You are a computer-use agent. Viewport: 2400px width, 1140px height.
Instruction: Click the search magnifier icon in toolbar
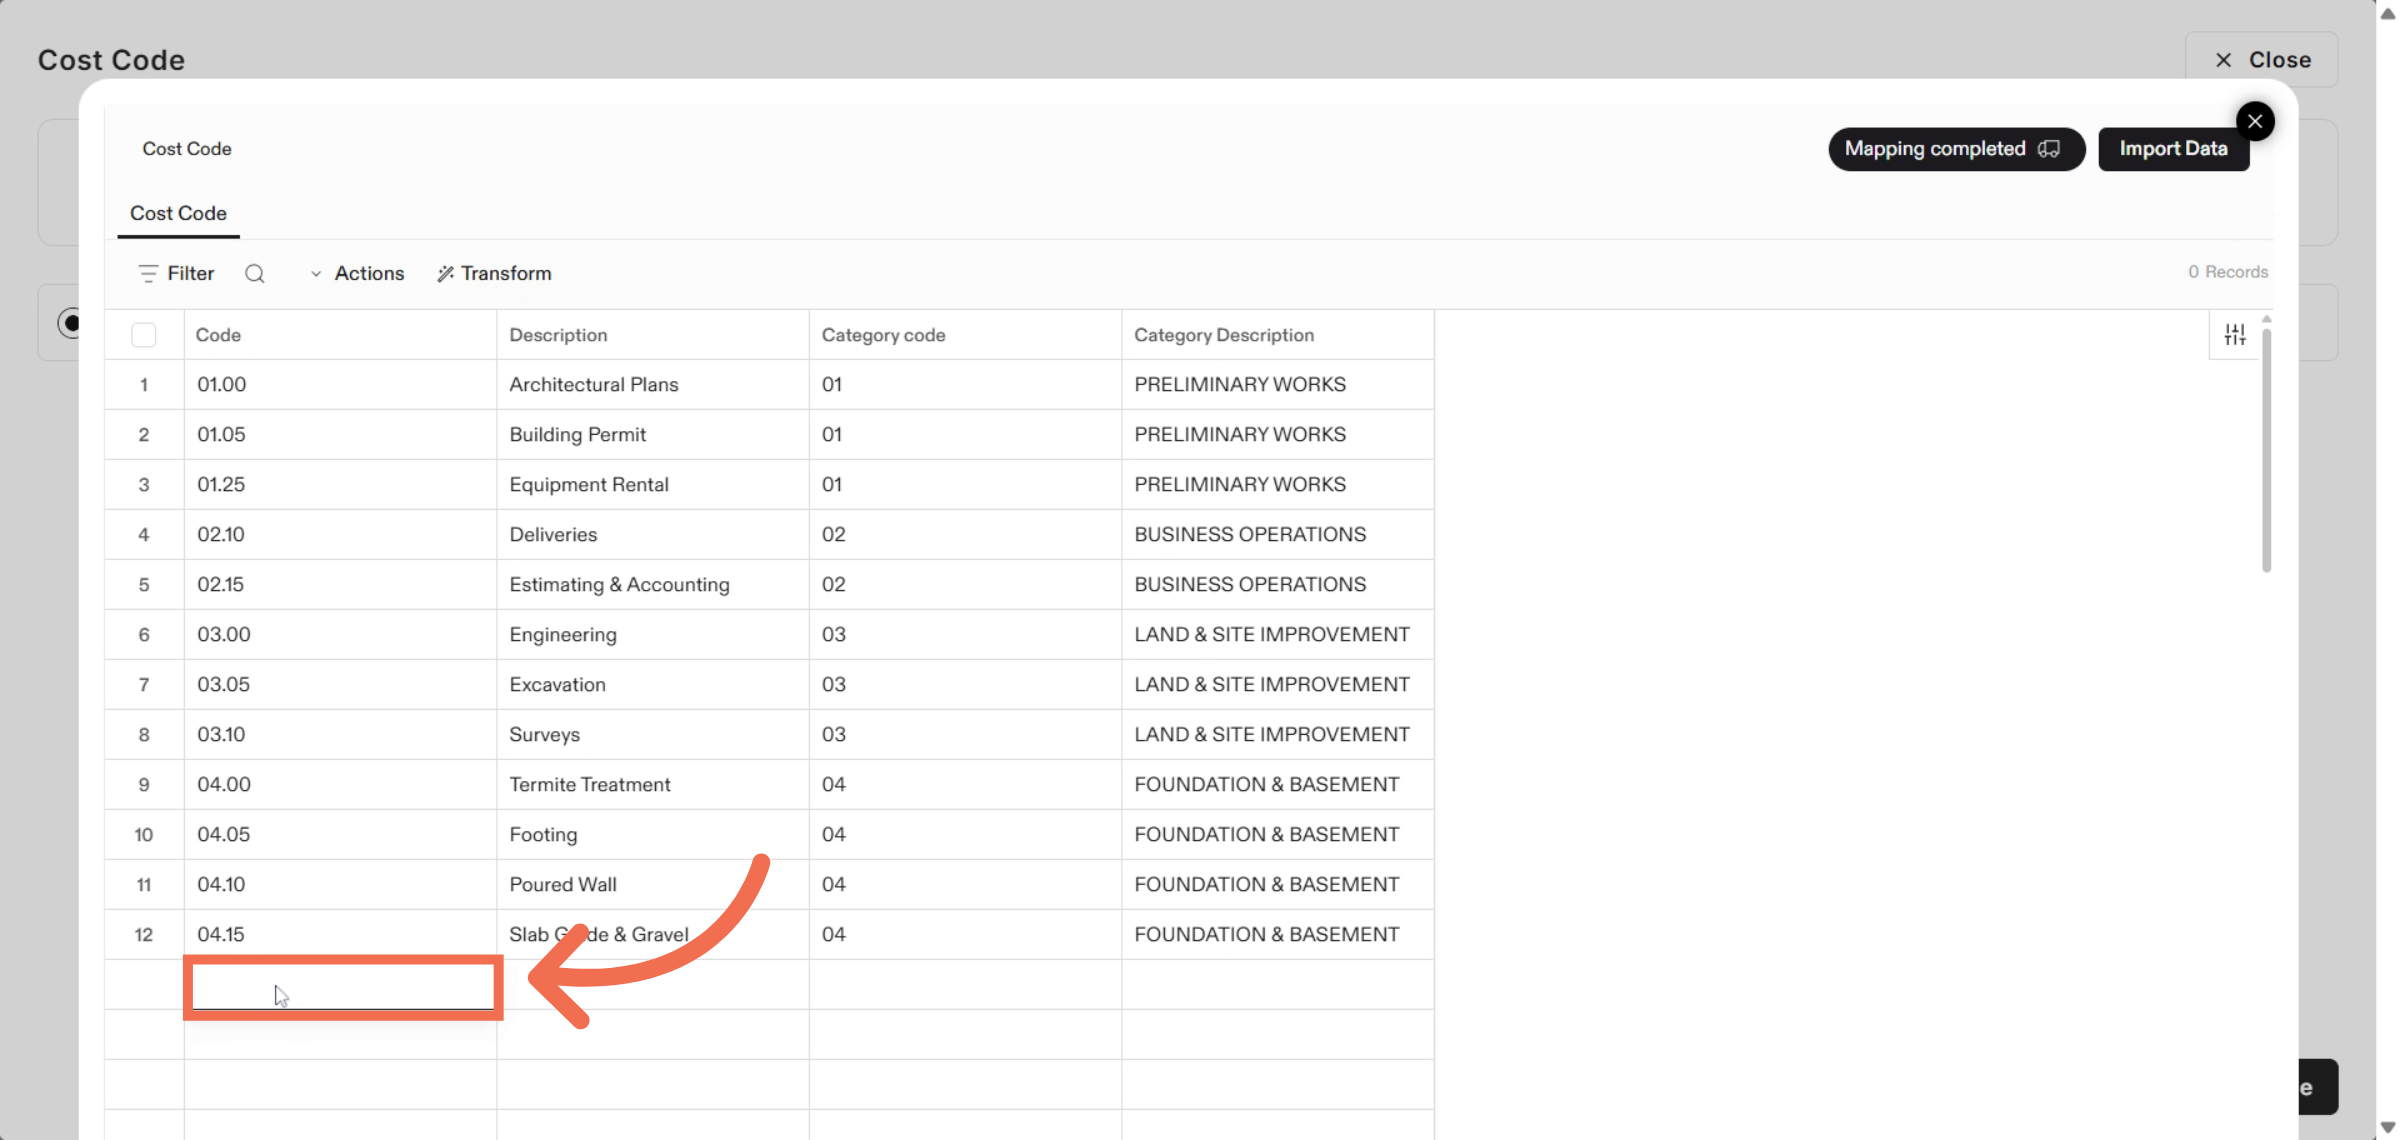tap(255, 274)
